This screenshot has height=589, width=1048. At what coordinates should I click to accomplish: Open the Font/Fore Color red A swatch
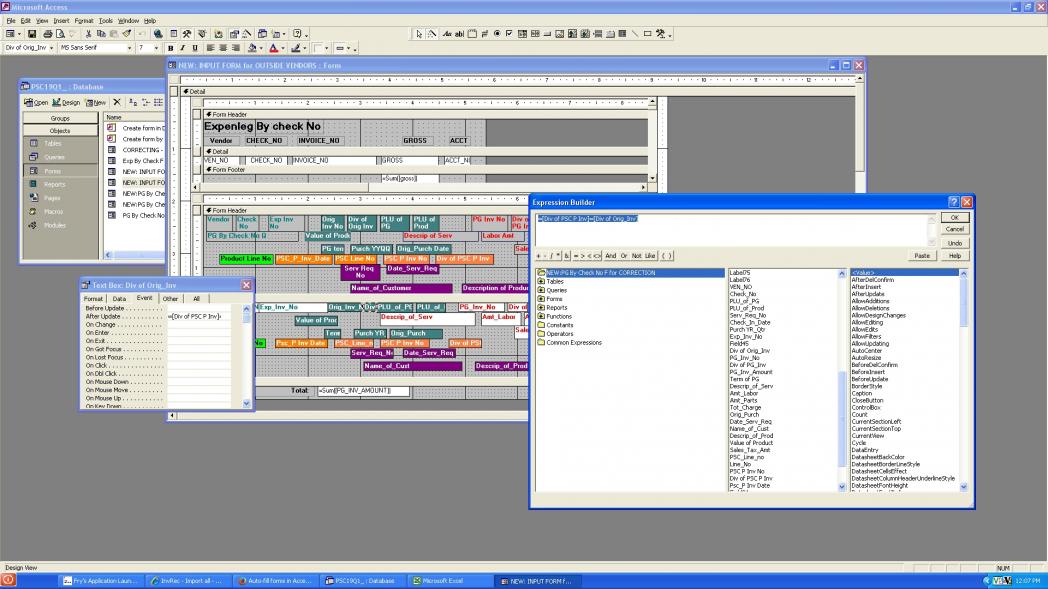pyautogui.click(x=273, y=48)
